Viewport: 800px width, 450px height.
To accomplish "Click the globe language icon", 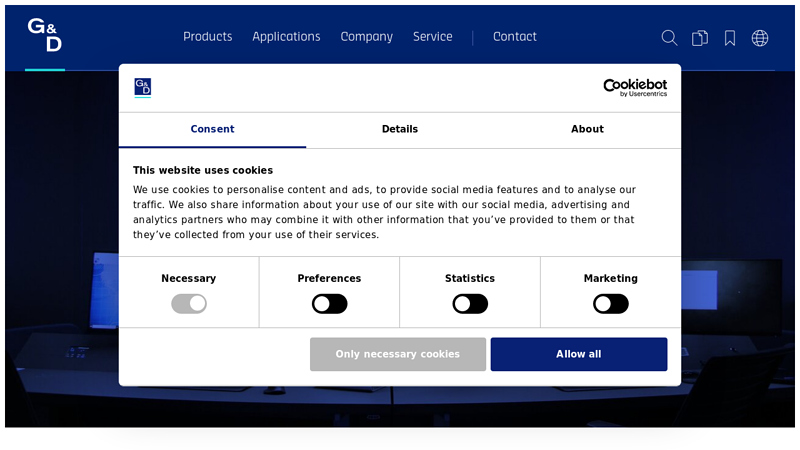I will click(x=760, y=38).
